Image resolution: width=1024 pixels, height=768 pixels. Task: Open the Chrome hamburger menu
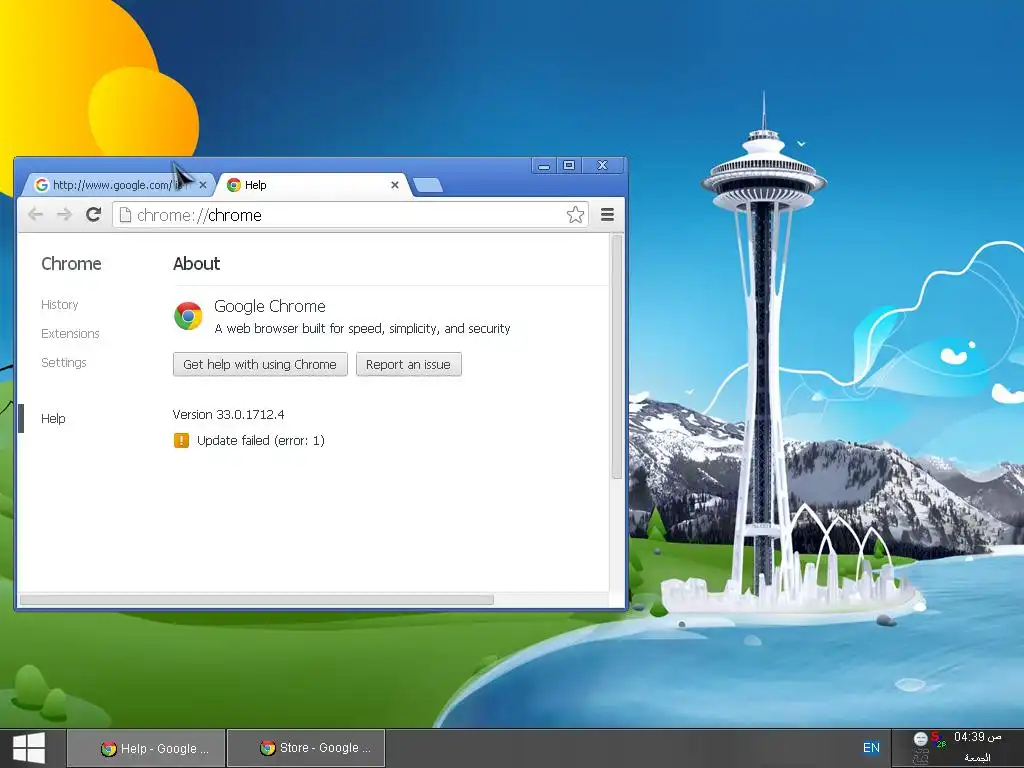[x=607, y=214]
